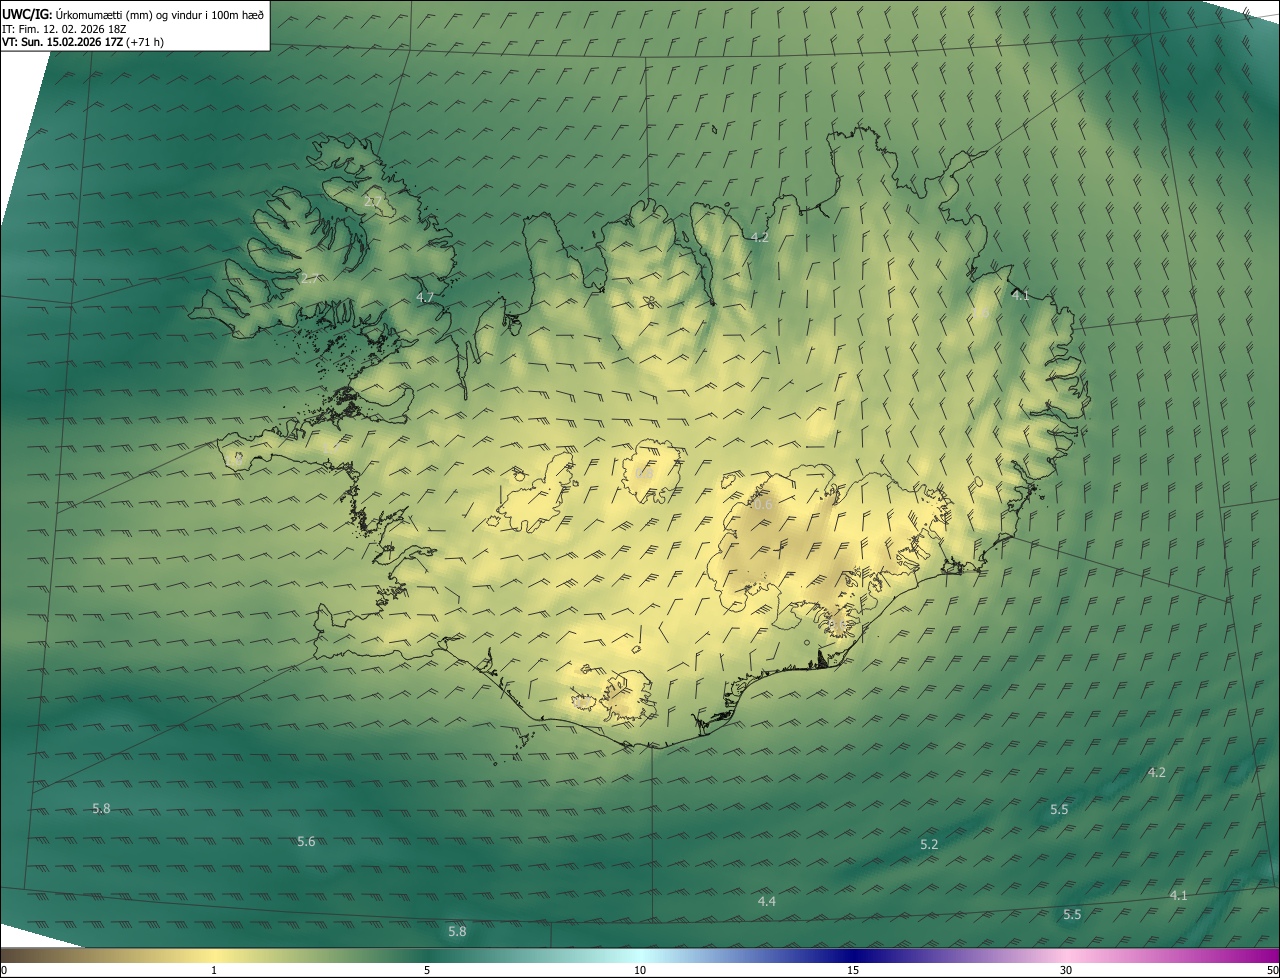
Task: Click the colorbar tick label '5'
Action: click(x=427, y=971)
